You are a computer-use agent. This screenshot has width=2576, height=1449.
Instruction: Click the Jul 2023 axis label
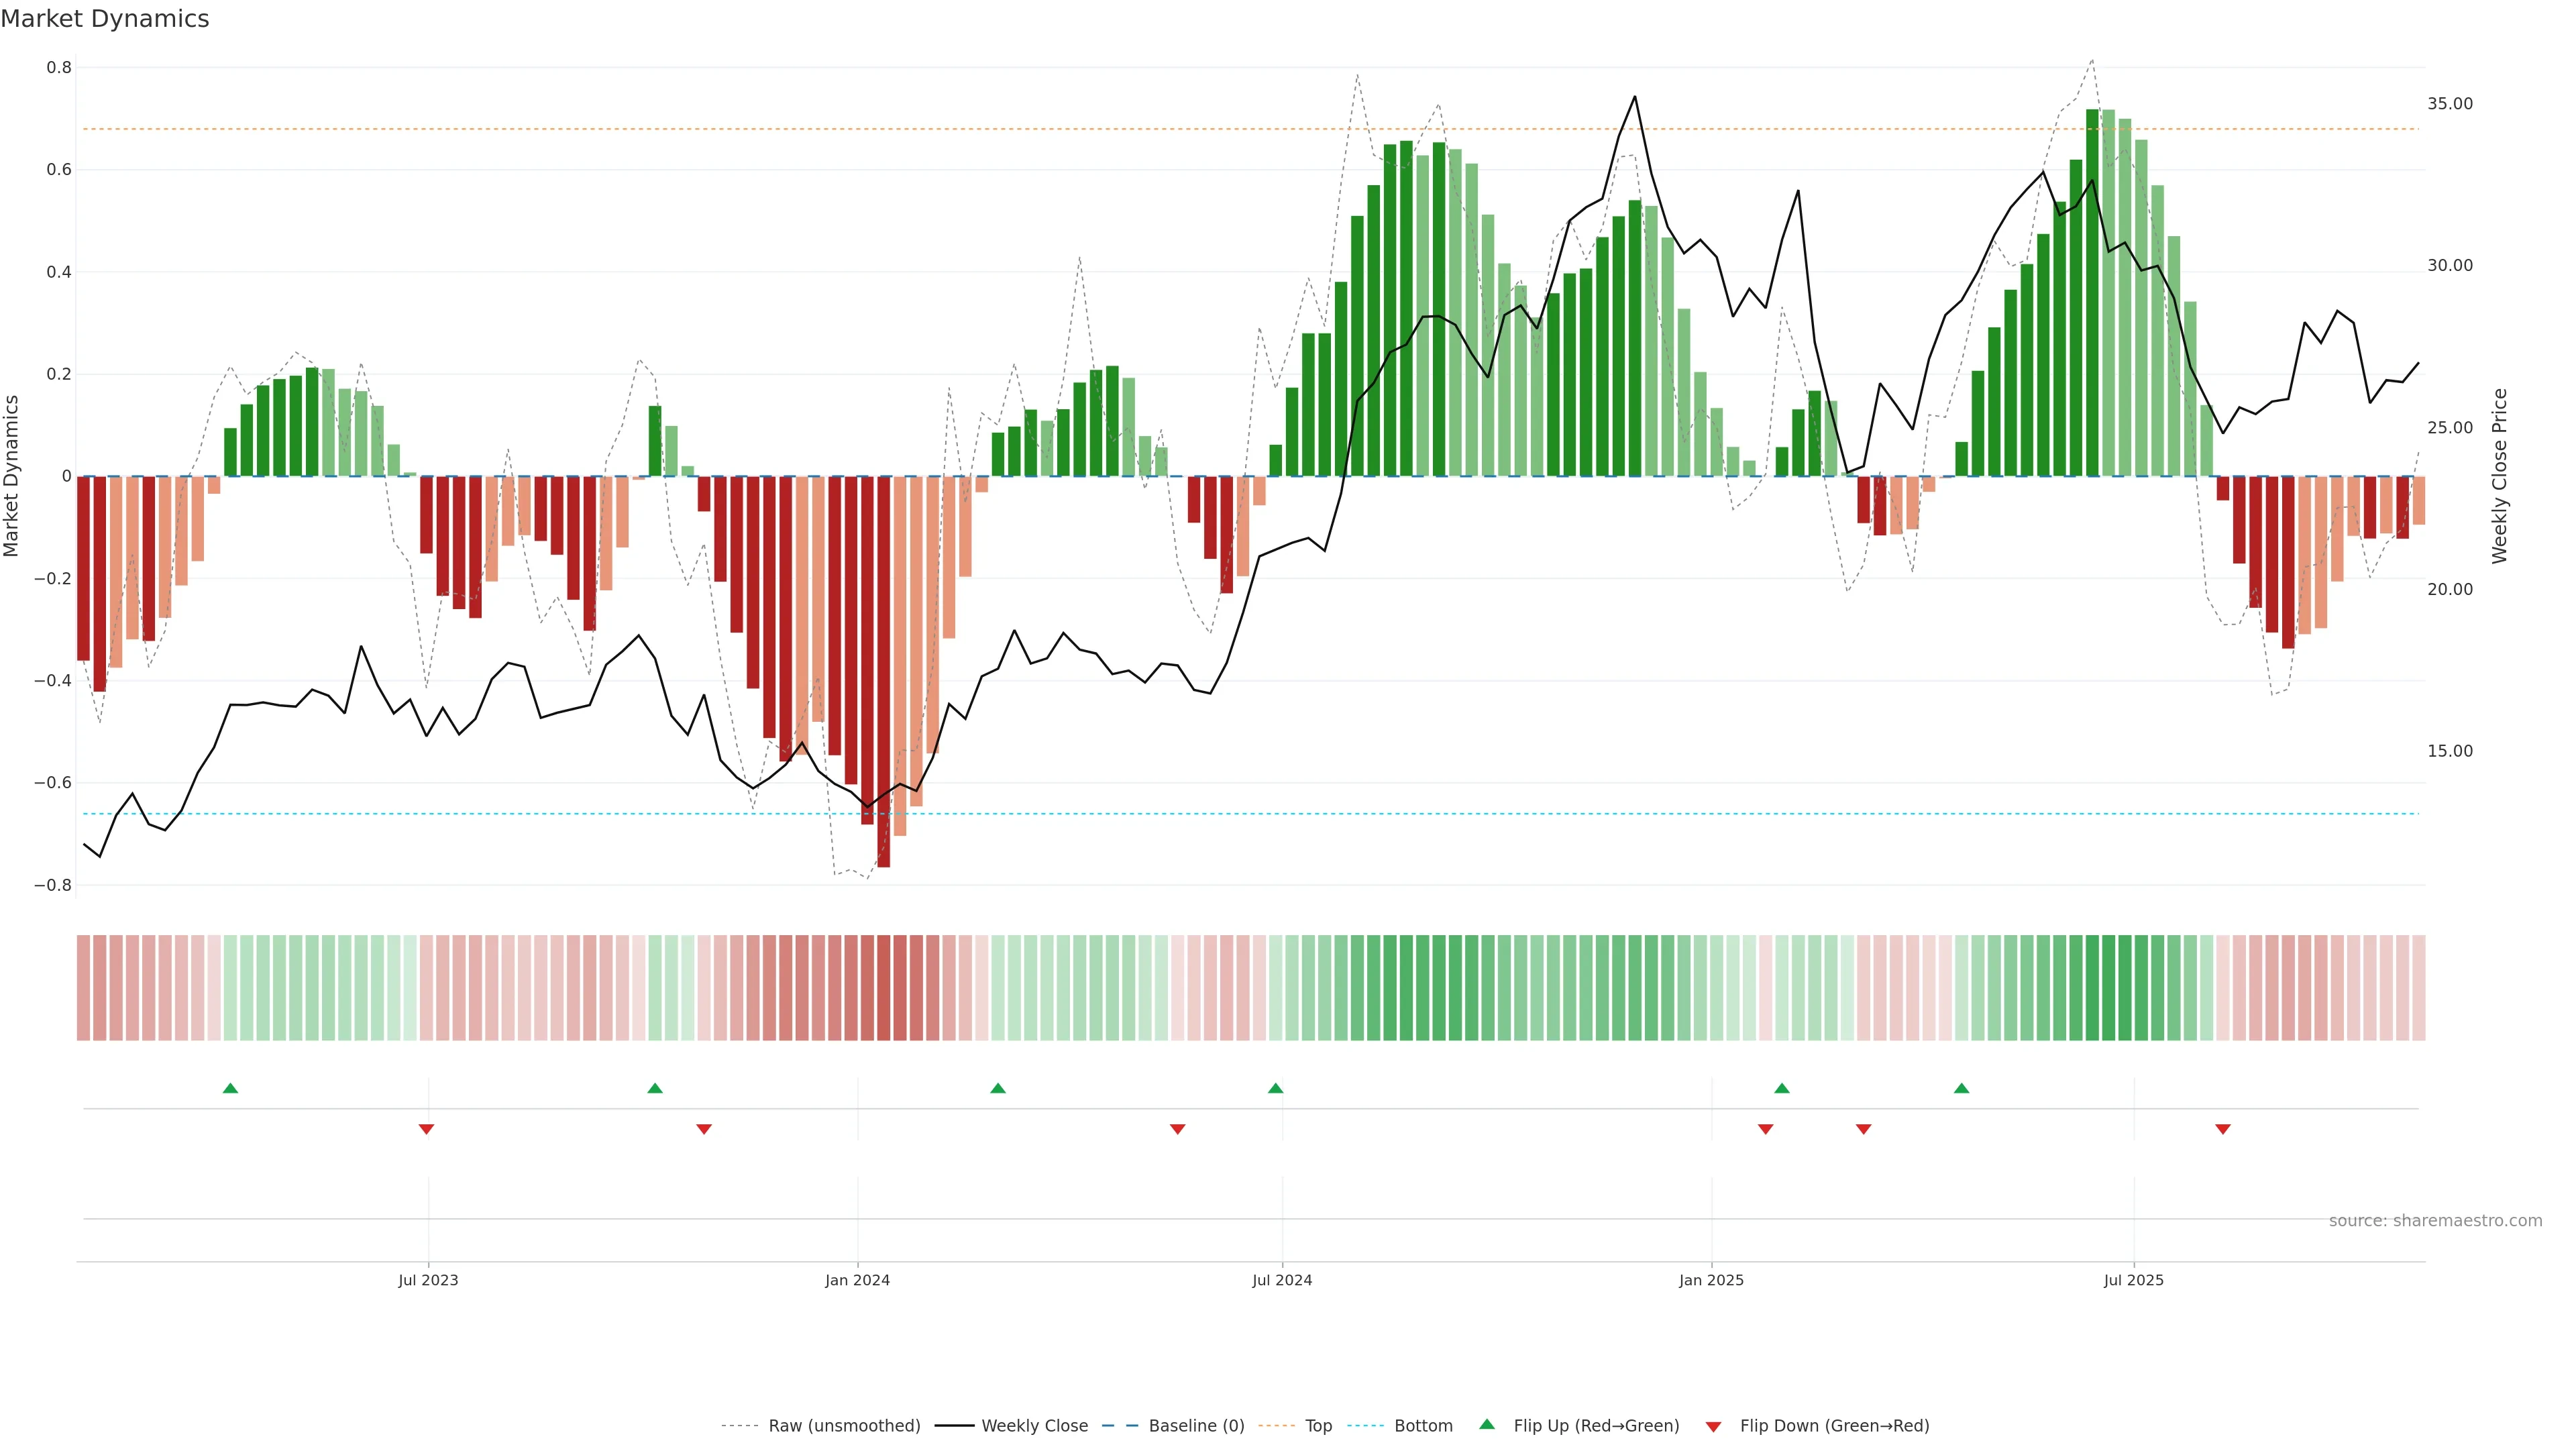[x=428, y=1280]
